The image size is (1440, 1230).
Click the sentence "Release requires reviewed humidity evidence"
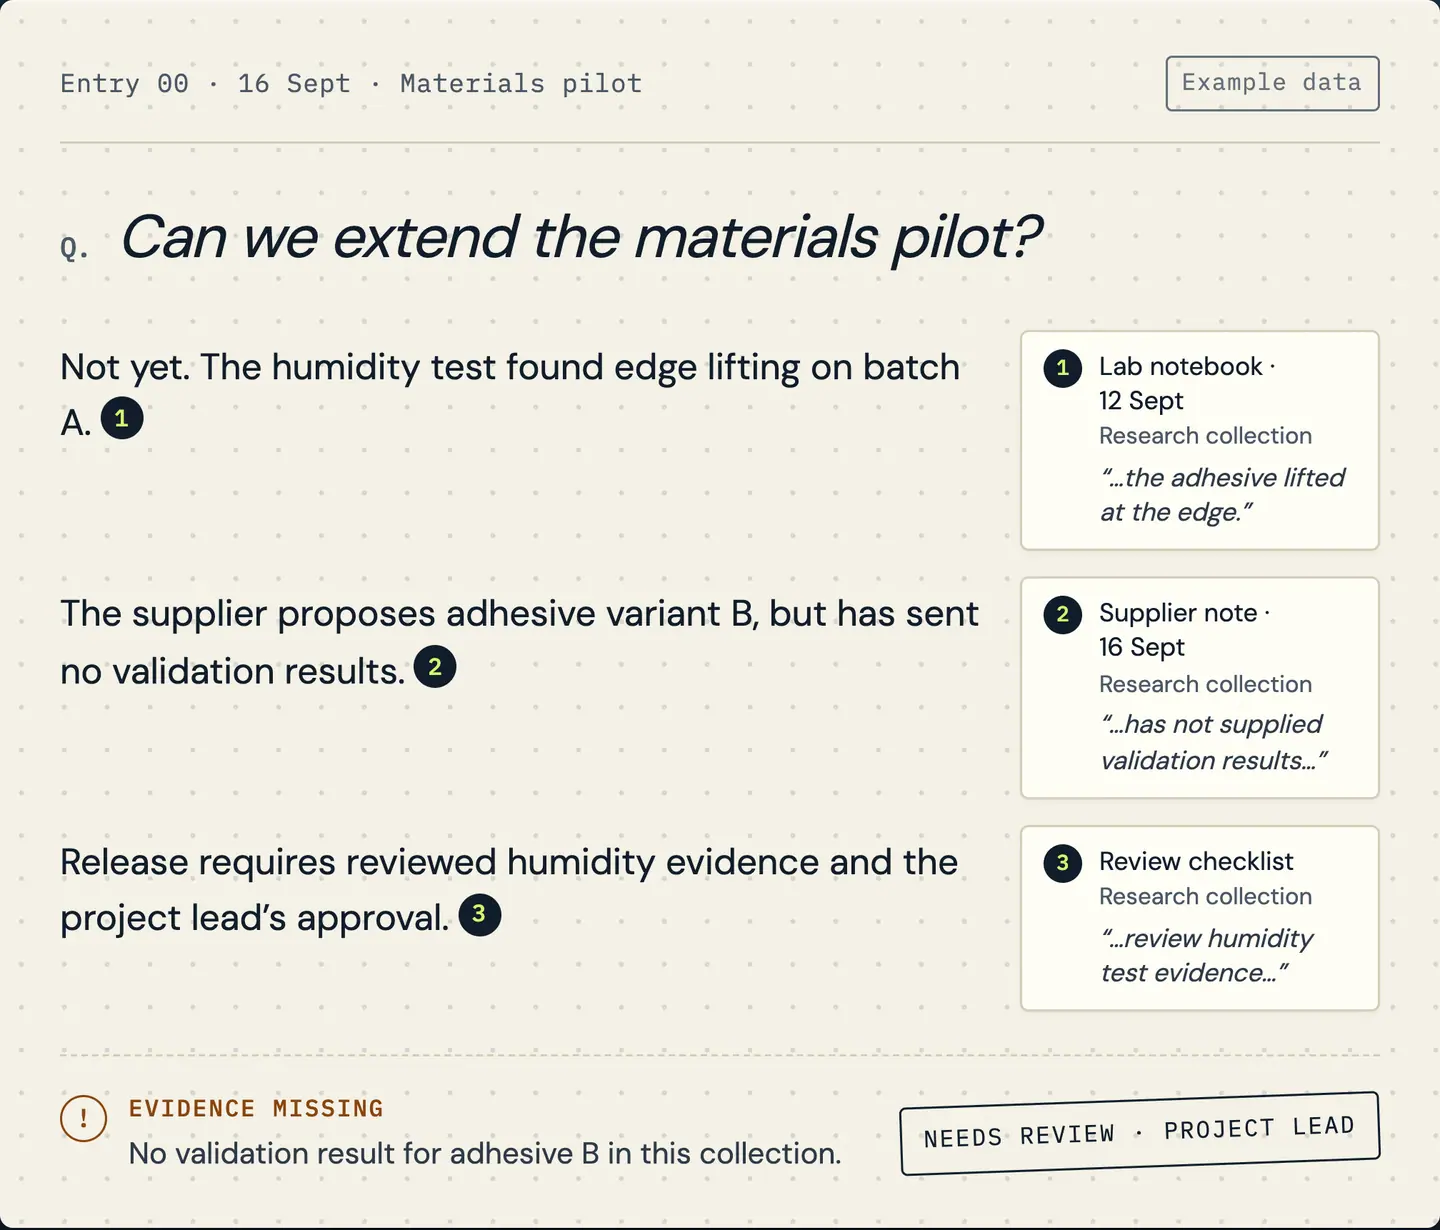click(509, 890)
